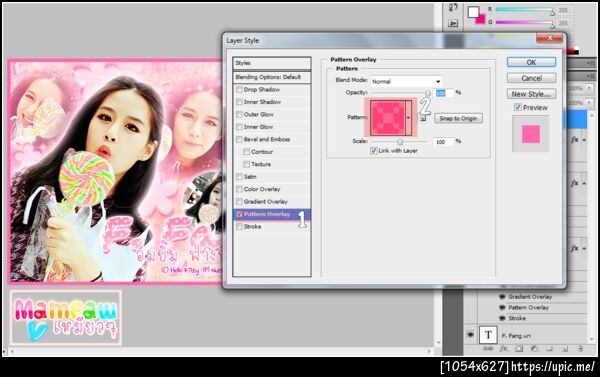Enable the Outer Glow checkbox
Viewport: 600px width, 377px height.
[239, 114]
